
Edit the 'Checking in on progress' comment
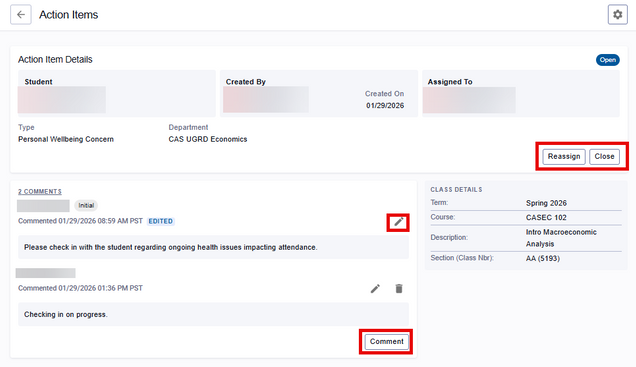[x=375, y=288]
